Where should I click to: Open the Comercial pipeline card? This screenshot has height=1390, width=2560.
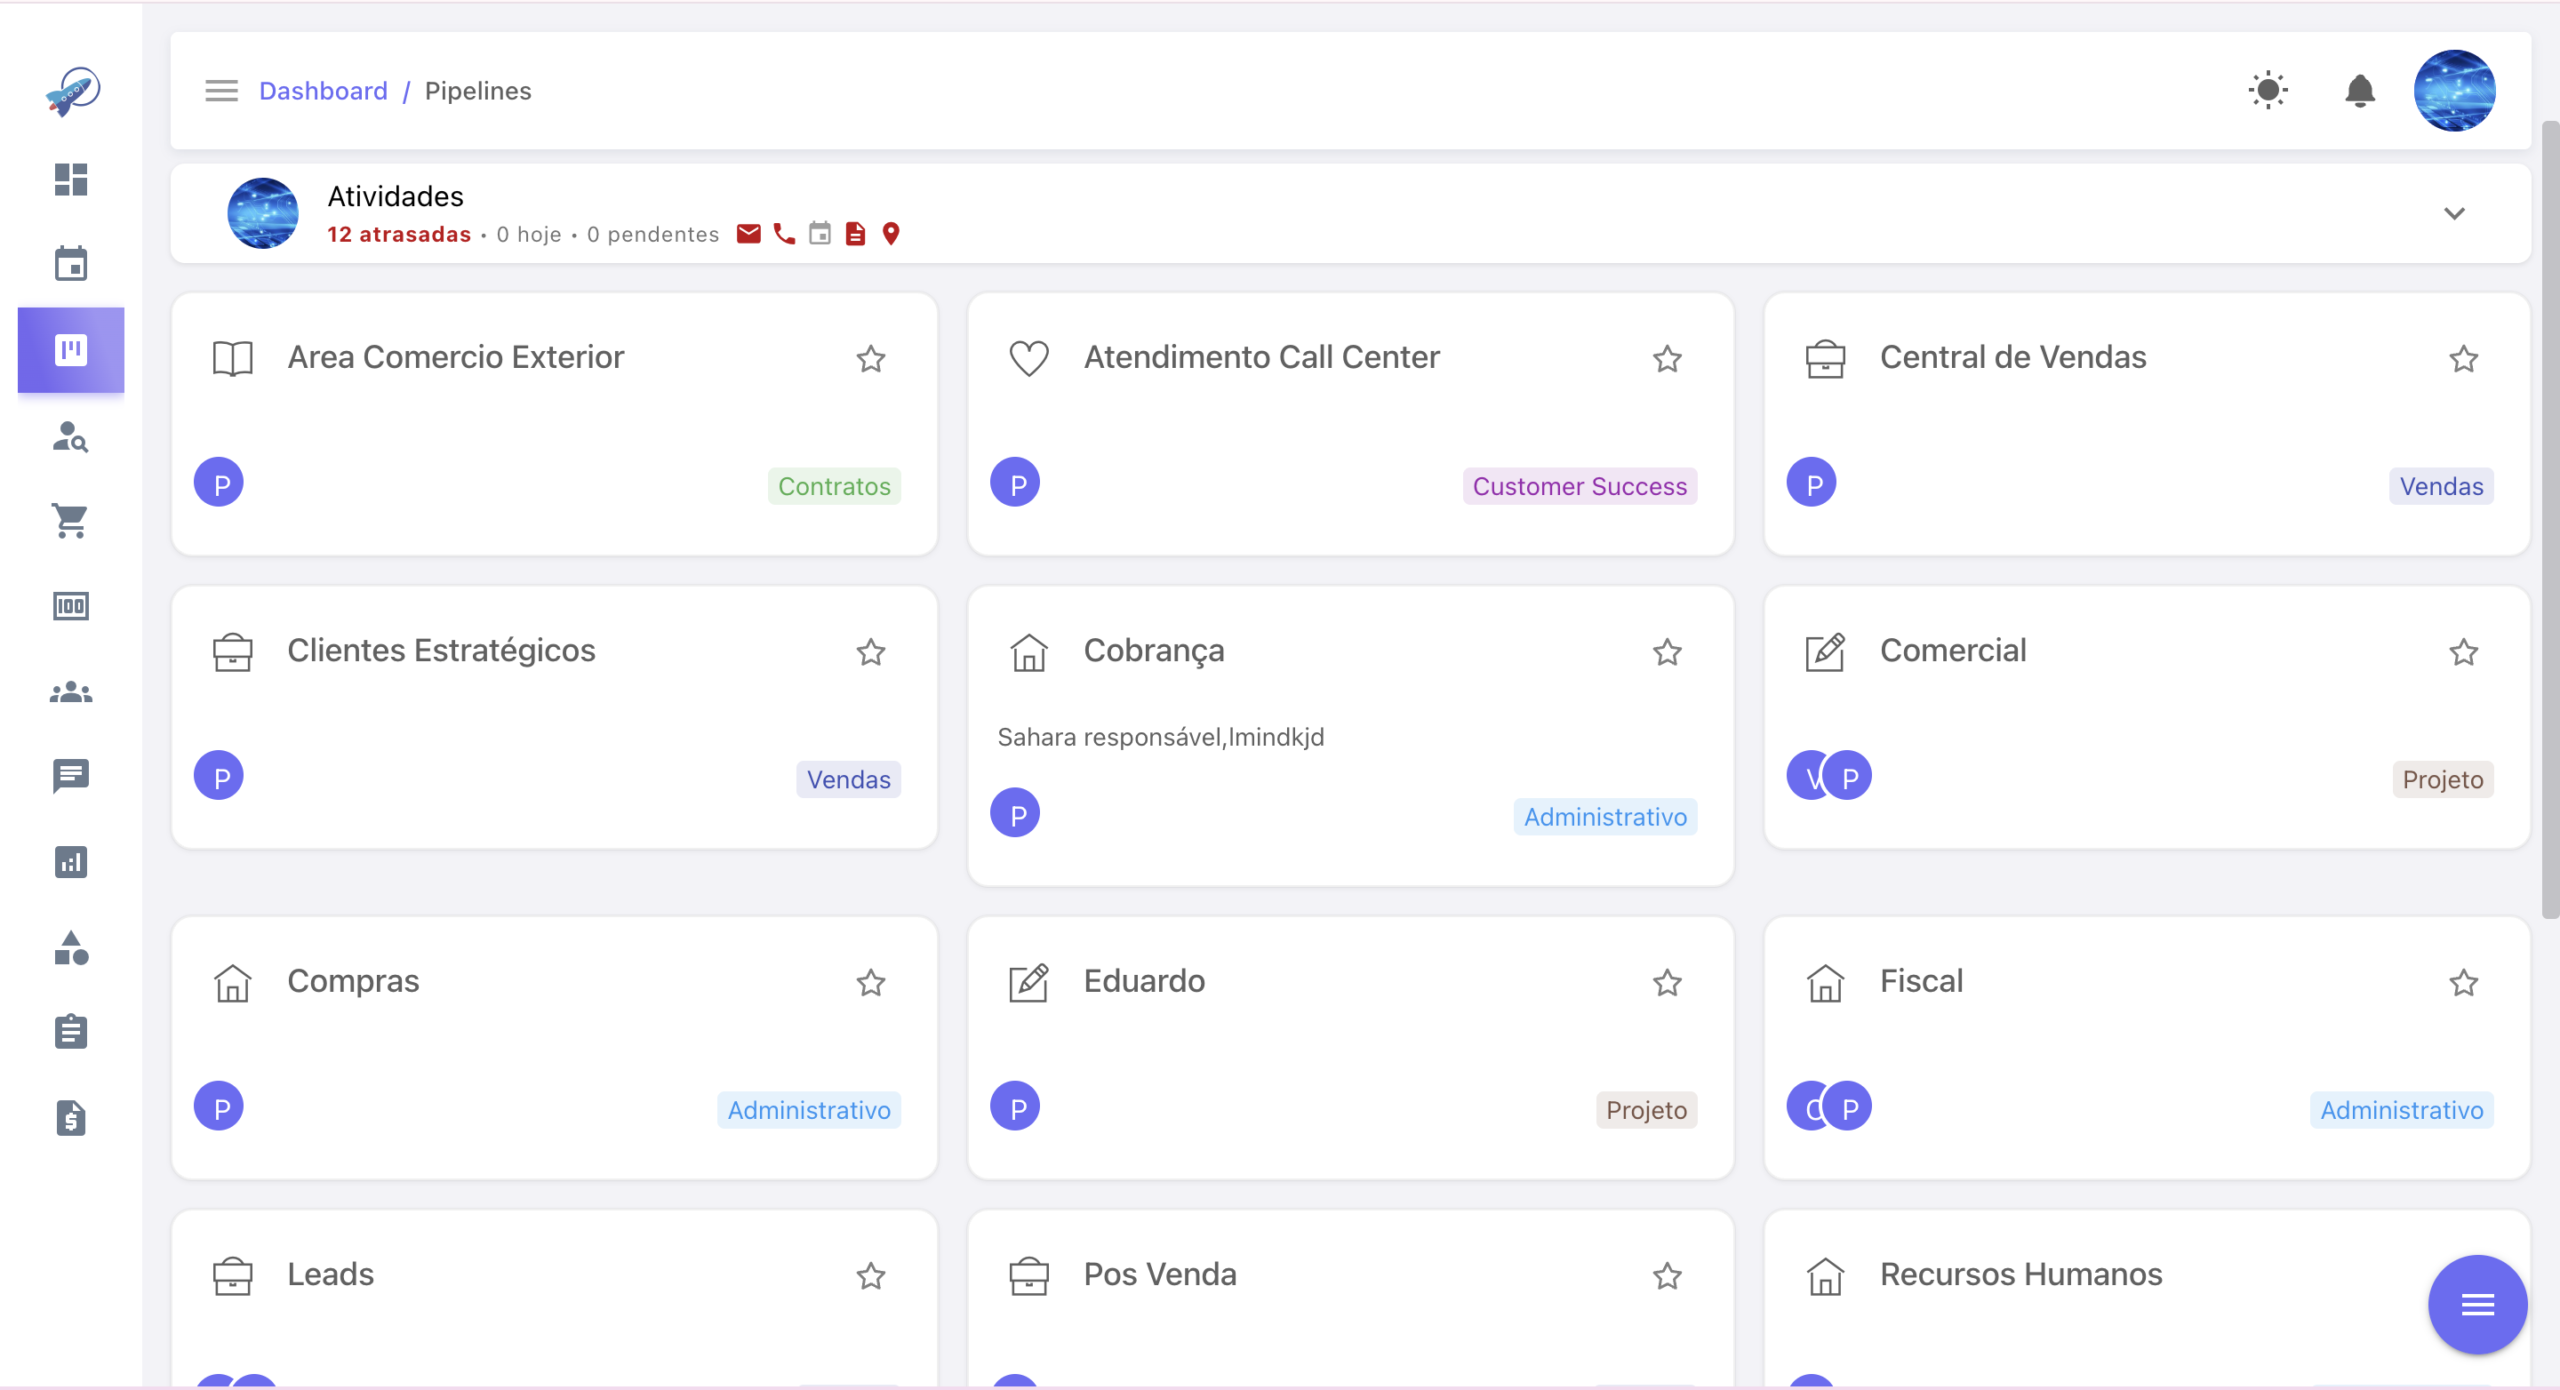[2147, 717]
